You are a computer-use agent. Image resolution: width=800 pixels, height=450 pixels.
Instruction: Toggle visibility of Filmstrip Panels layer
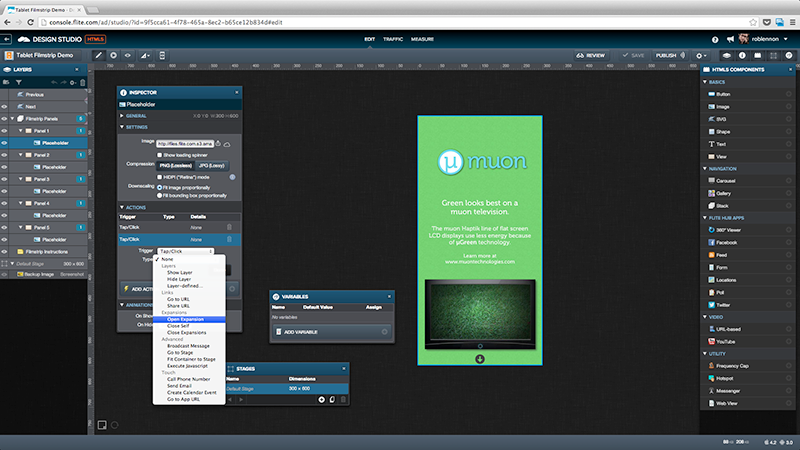tap(6, 118)
